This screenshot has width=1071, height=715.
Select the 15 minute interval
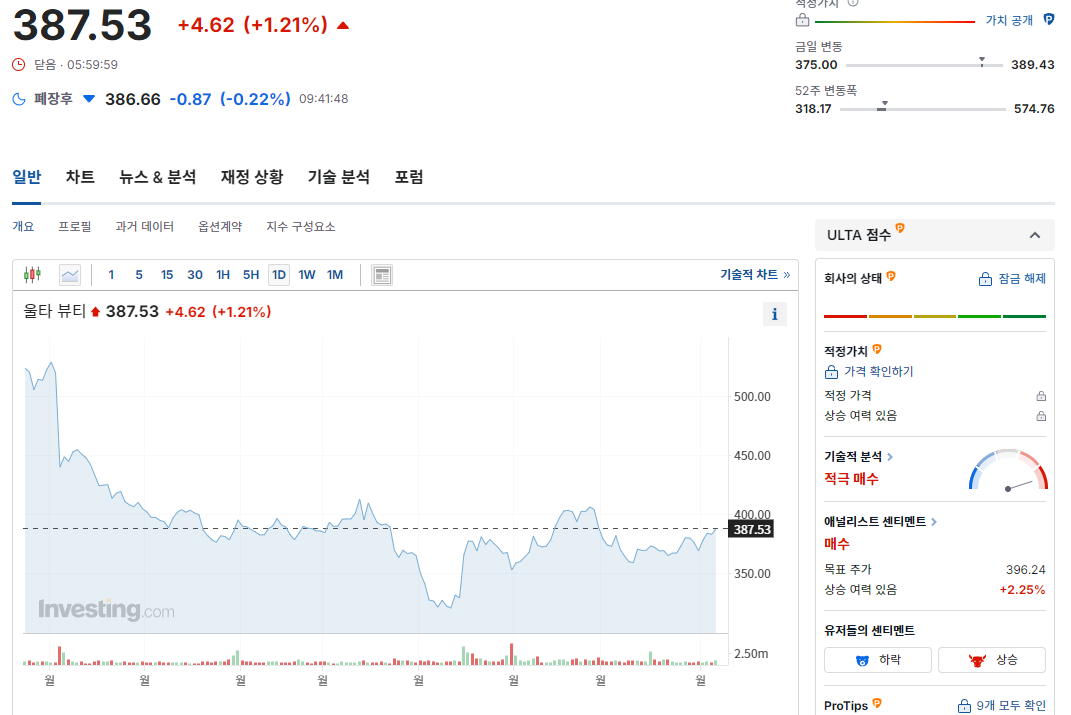(x=167, y=275)
